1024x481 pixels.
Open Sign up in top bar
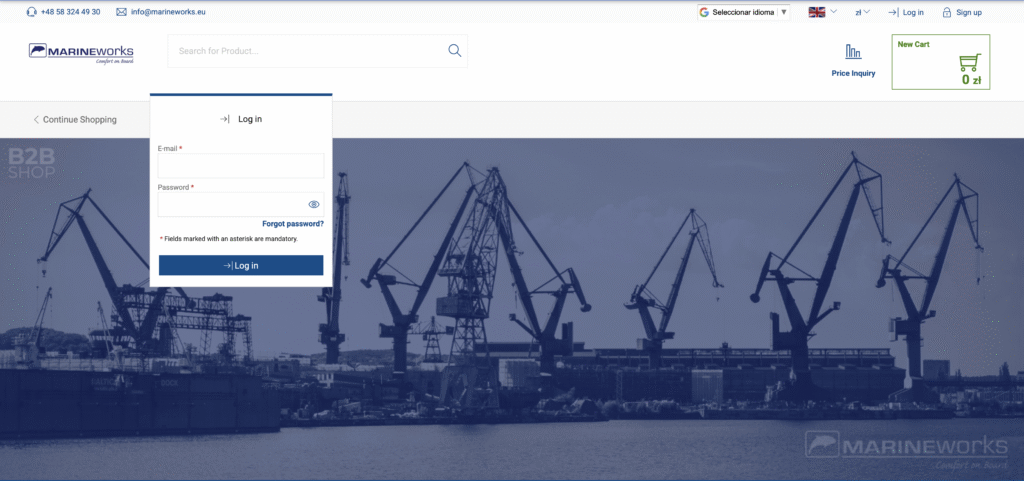[x=969, y=12]
